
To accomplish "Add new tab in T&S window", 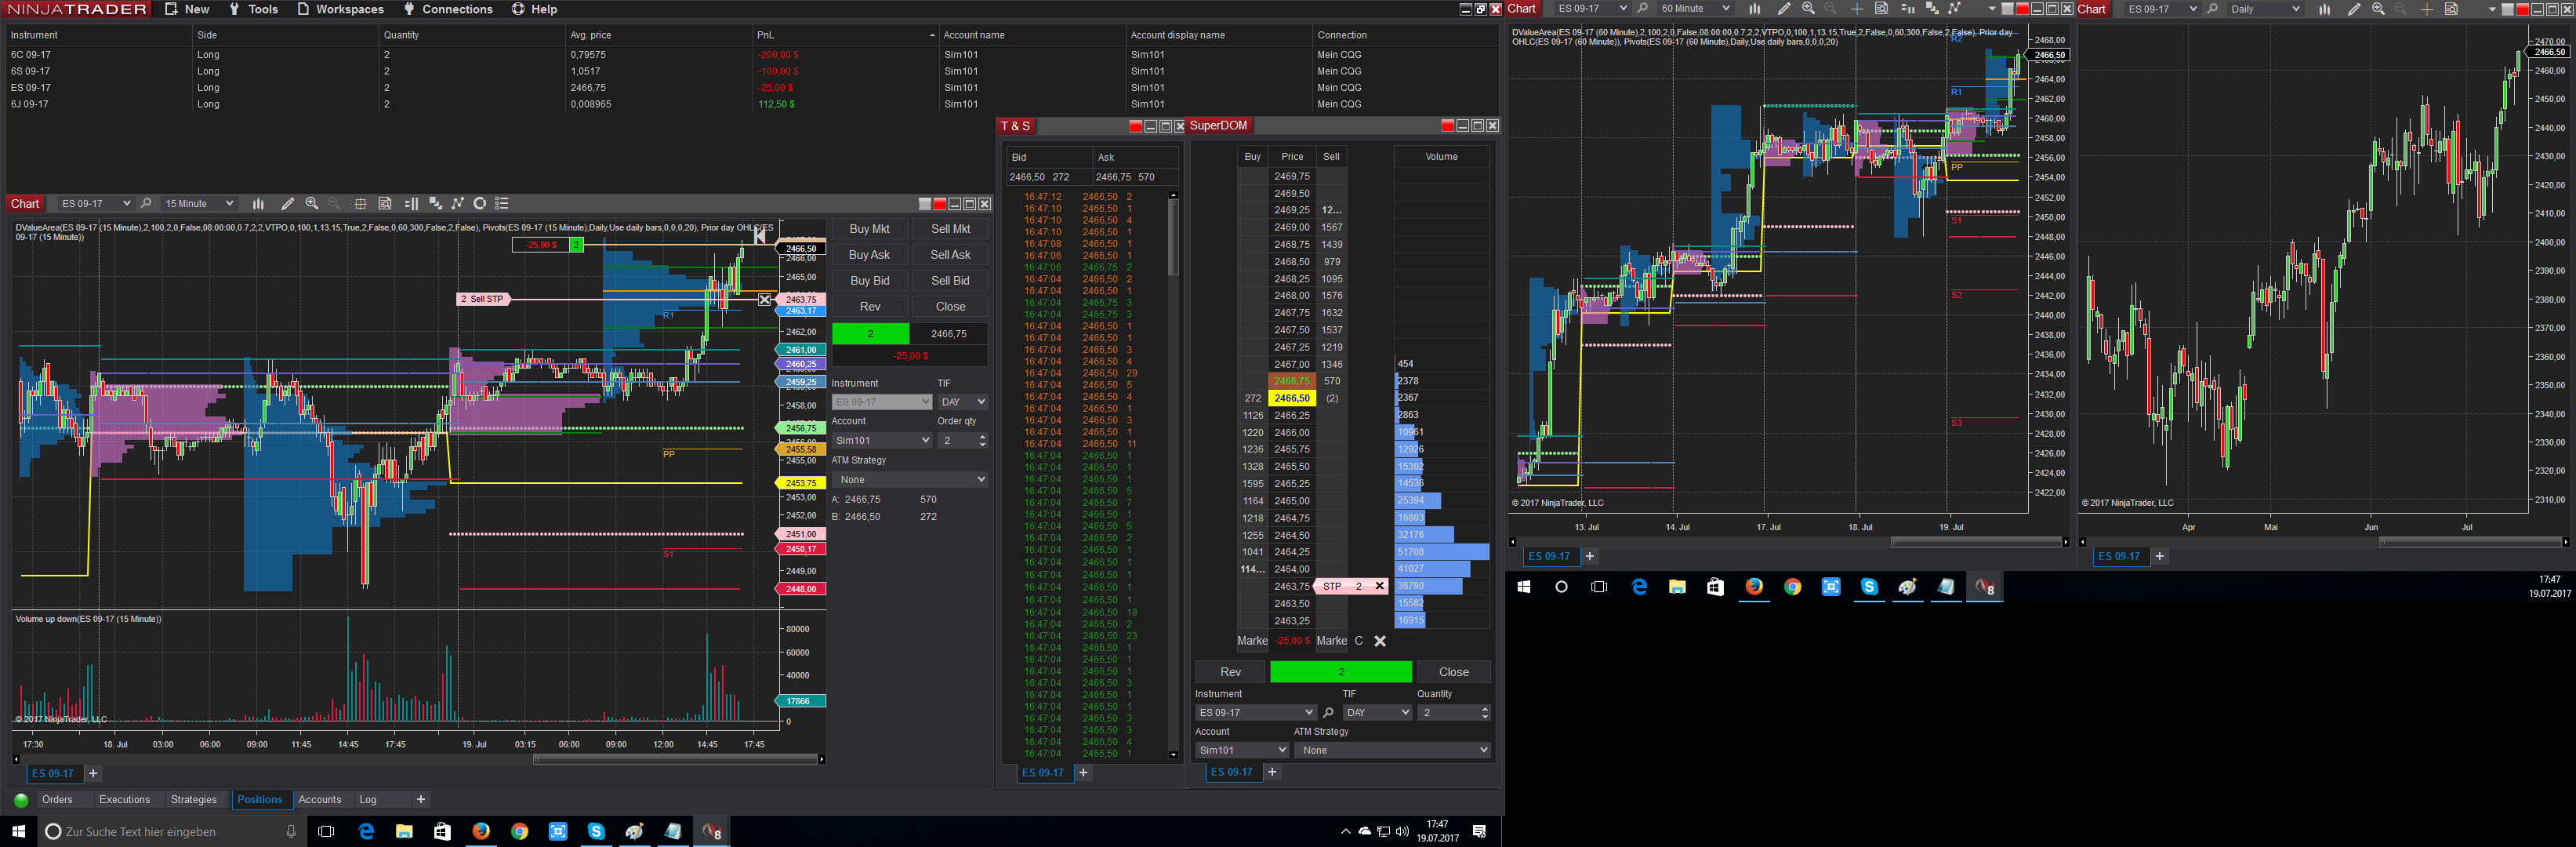I will pyautogui.click(x=1083, y=773).
